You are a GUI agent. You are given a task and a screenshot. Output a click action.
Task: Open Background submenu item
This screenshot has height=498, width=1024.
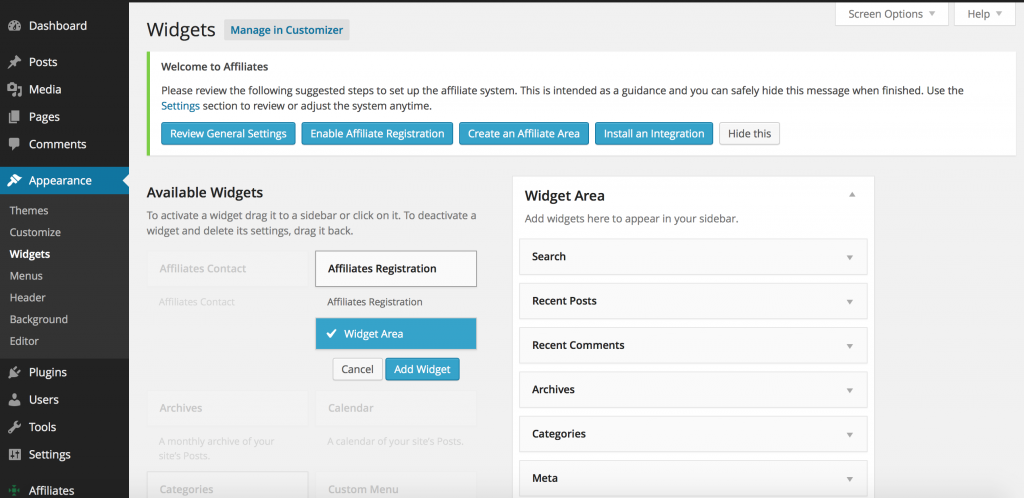(39, 319)
